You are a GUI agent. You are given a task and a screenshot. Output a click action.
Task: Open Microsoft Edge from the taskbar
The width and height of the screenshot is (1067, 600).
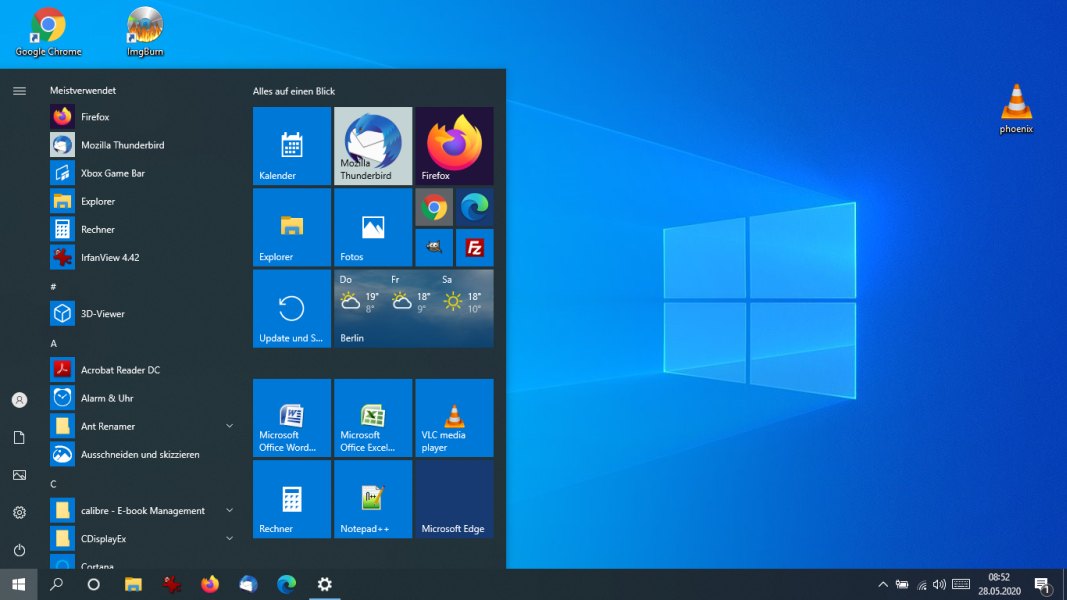(x=286, y=584)
